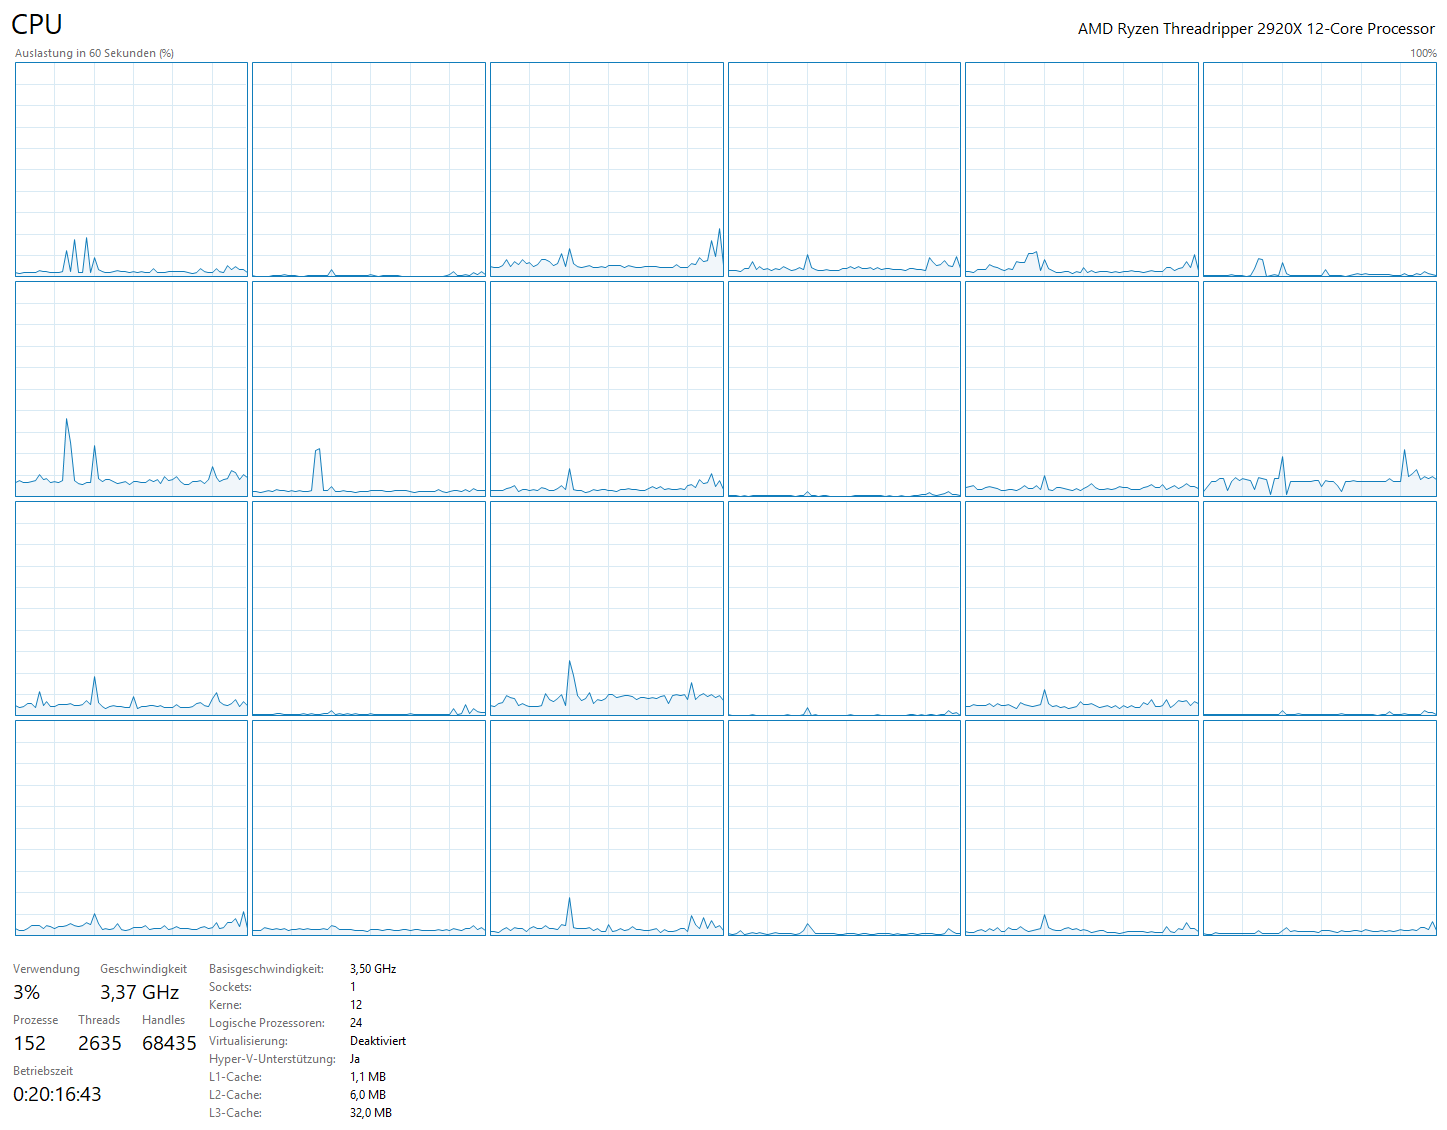Image resolution: width=1447 pixels, height=1130 pixels.
Task: Select the L3-Cache 32,0 MB value
Action: (x=369, y=1112)
